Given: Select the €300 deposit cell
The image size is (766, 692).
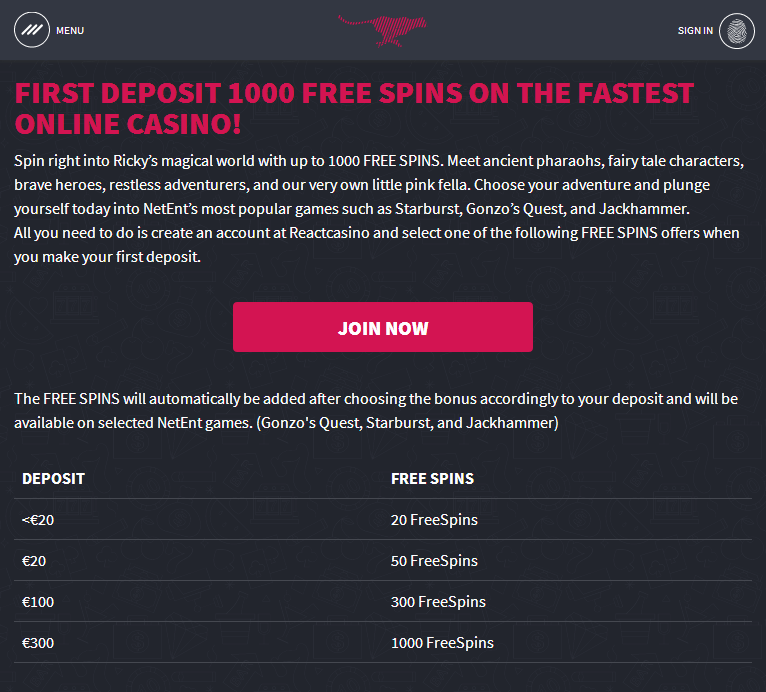Looking at the screenshot, I should [x=38, y=643].
